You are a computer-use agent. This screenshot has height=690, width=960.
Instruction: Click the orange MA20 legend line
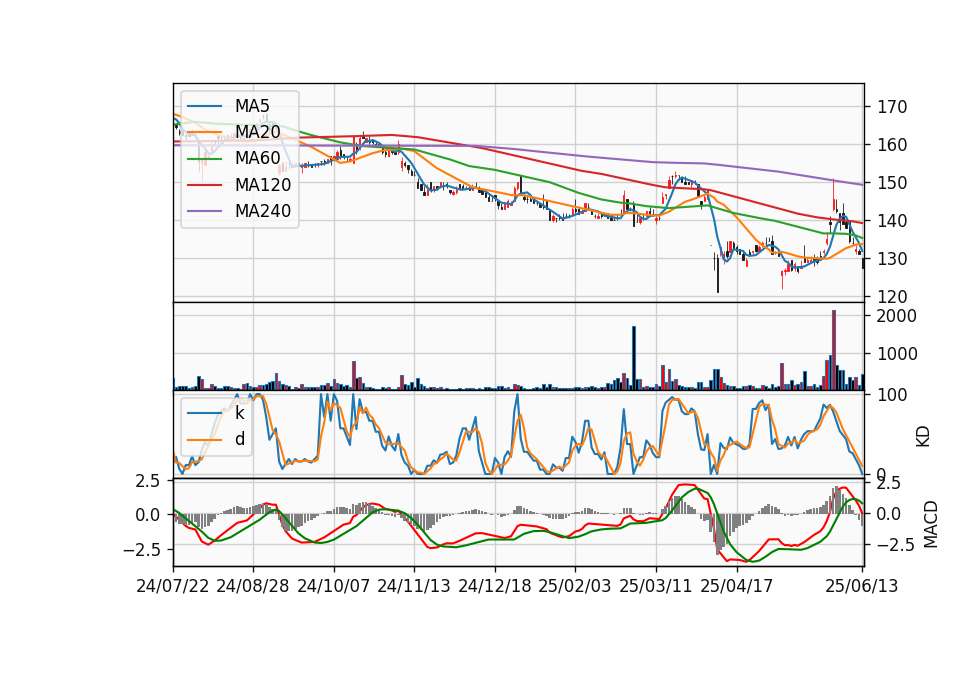(204, 132)
